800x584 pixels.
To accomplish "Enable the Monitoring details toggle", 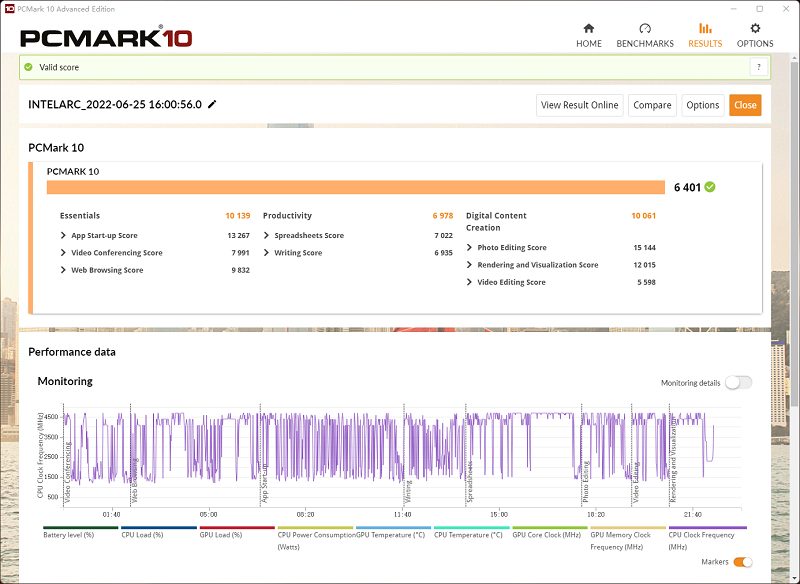I will tap(738, 383).
